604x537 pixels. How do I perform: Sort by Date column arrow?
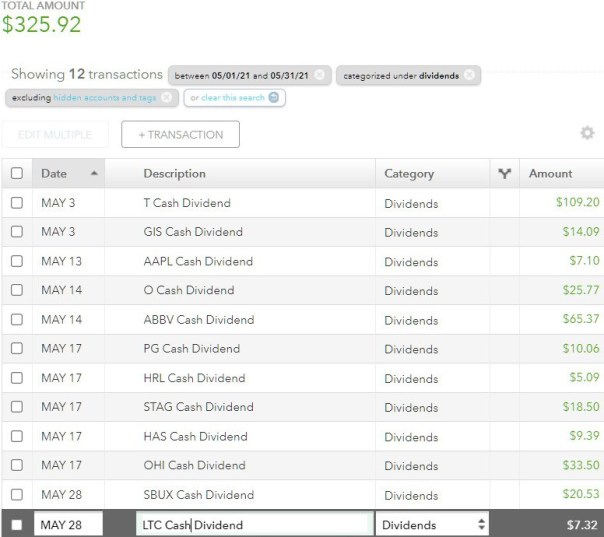click(x=95, y=174)
